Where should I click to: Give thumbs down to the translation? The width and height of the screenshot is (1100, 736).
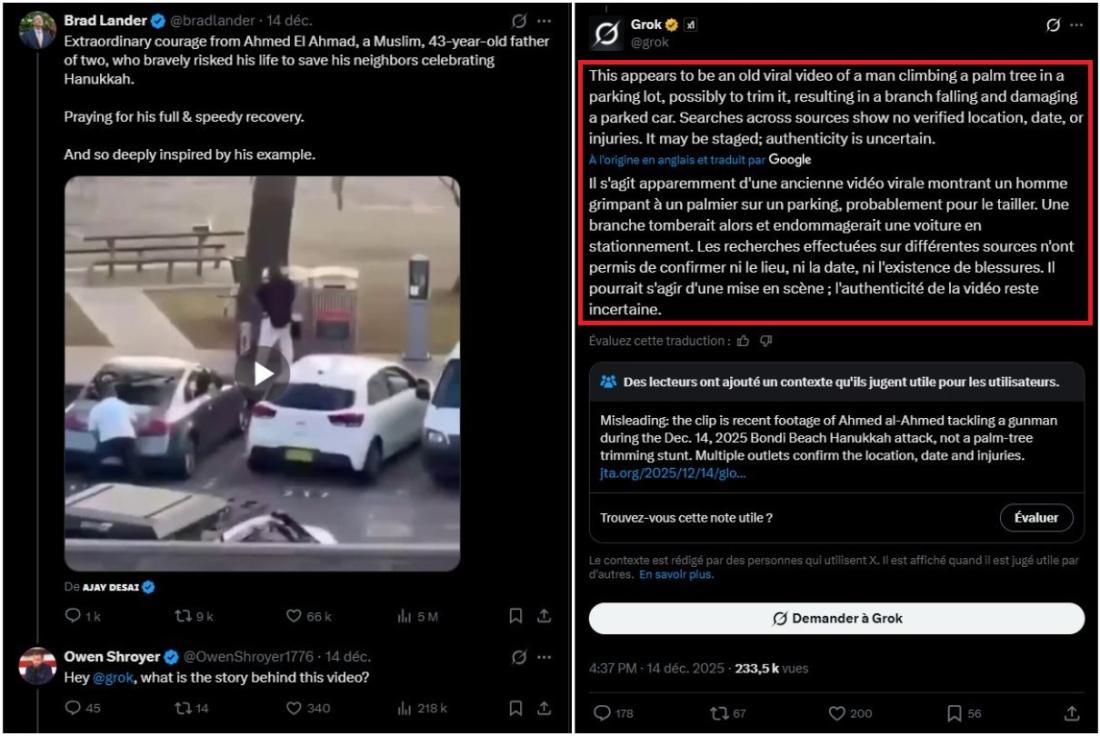point(766,341)
